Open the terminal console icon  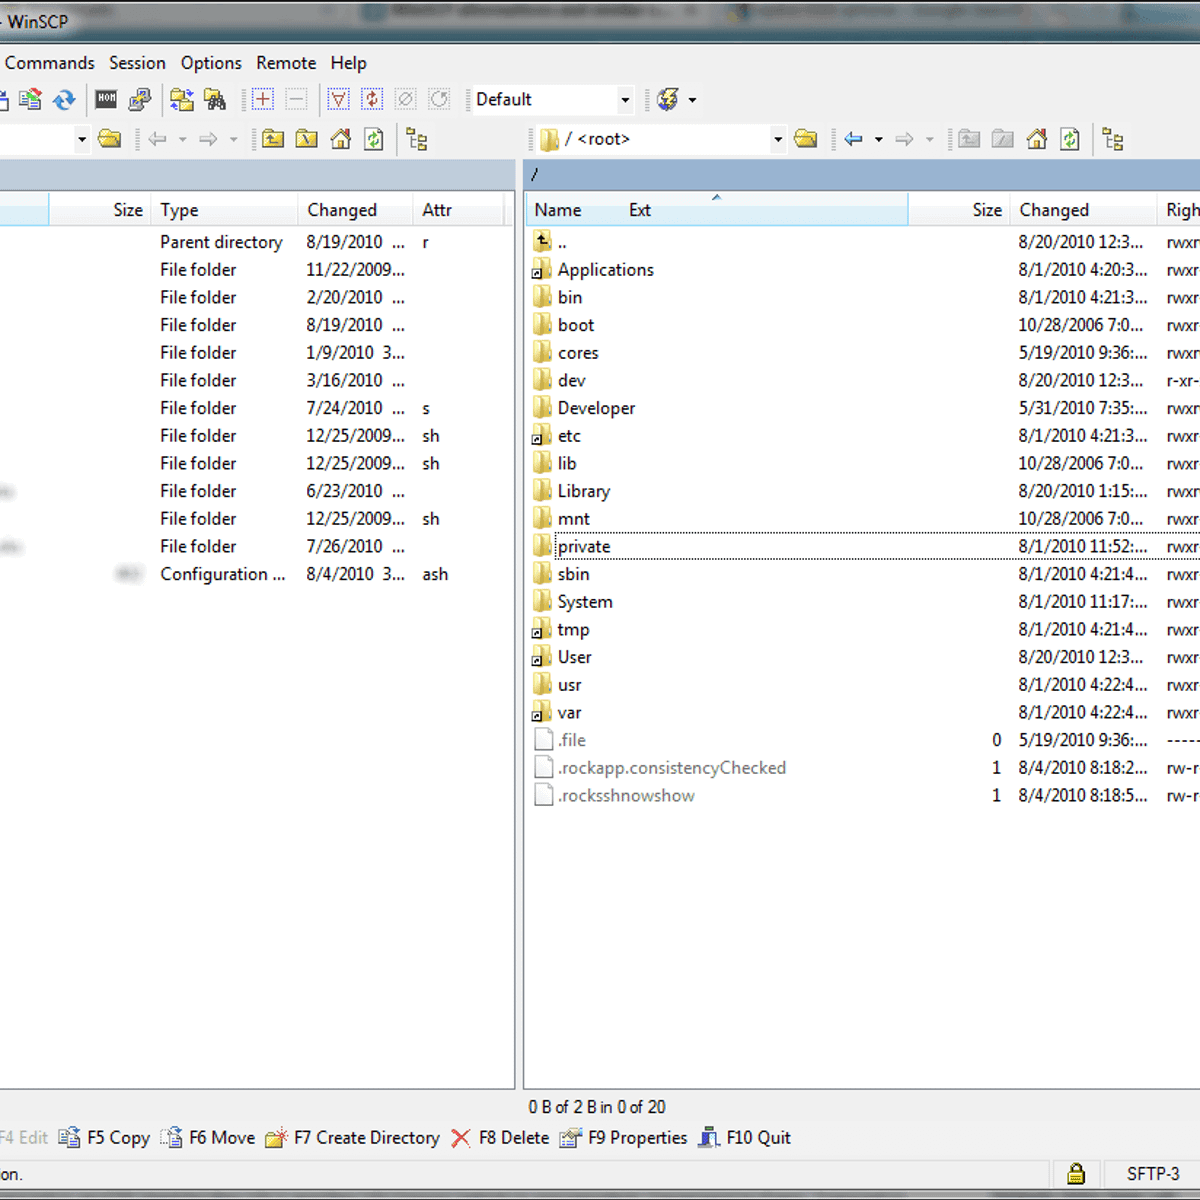point(106,99)
